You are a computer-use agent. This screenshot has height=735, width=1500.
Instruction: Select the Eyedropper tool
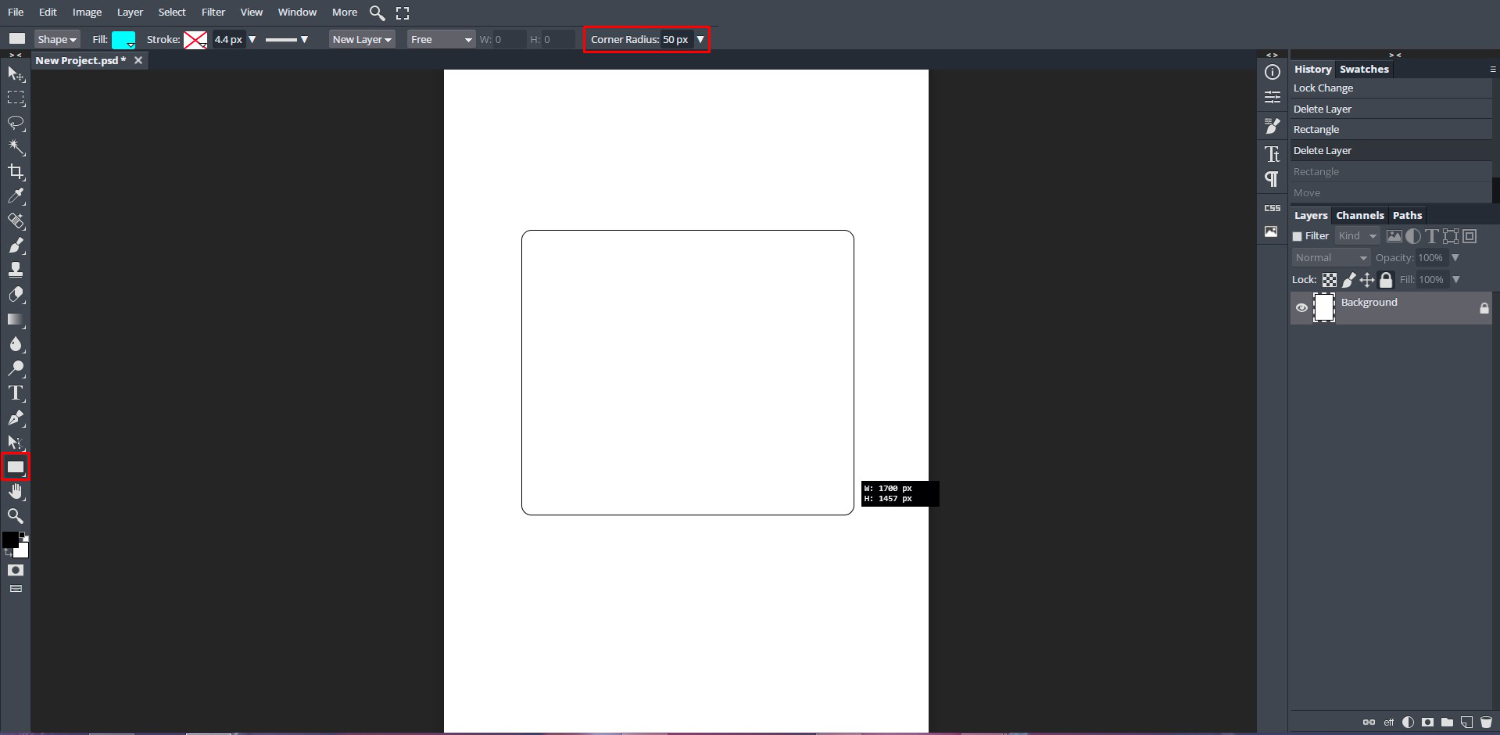[x=16, y=196]
